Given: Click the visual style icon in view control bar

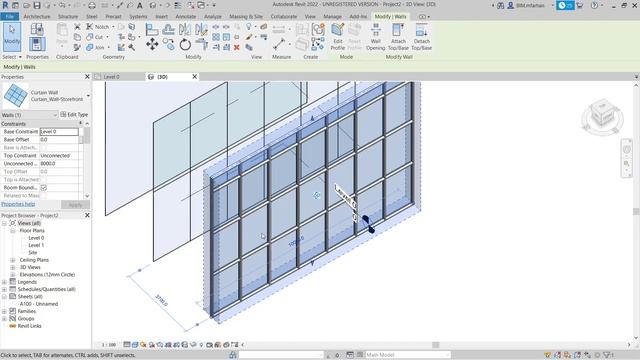Looking at the screenshot, I should pyautogui.click(x=135, y=345).
